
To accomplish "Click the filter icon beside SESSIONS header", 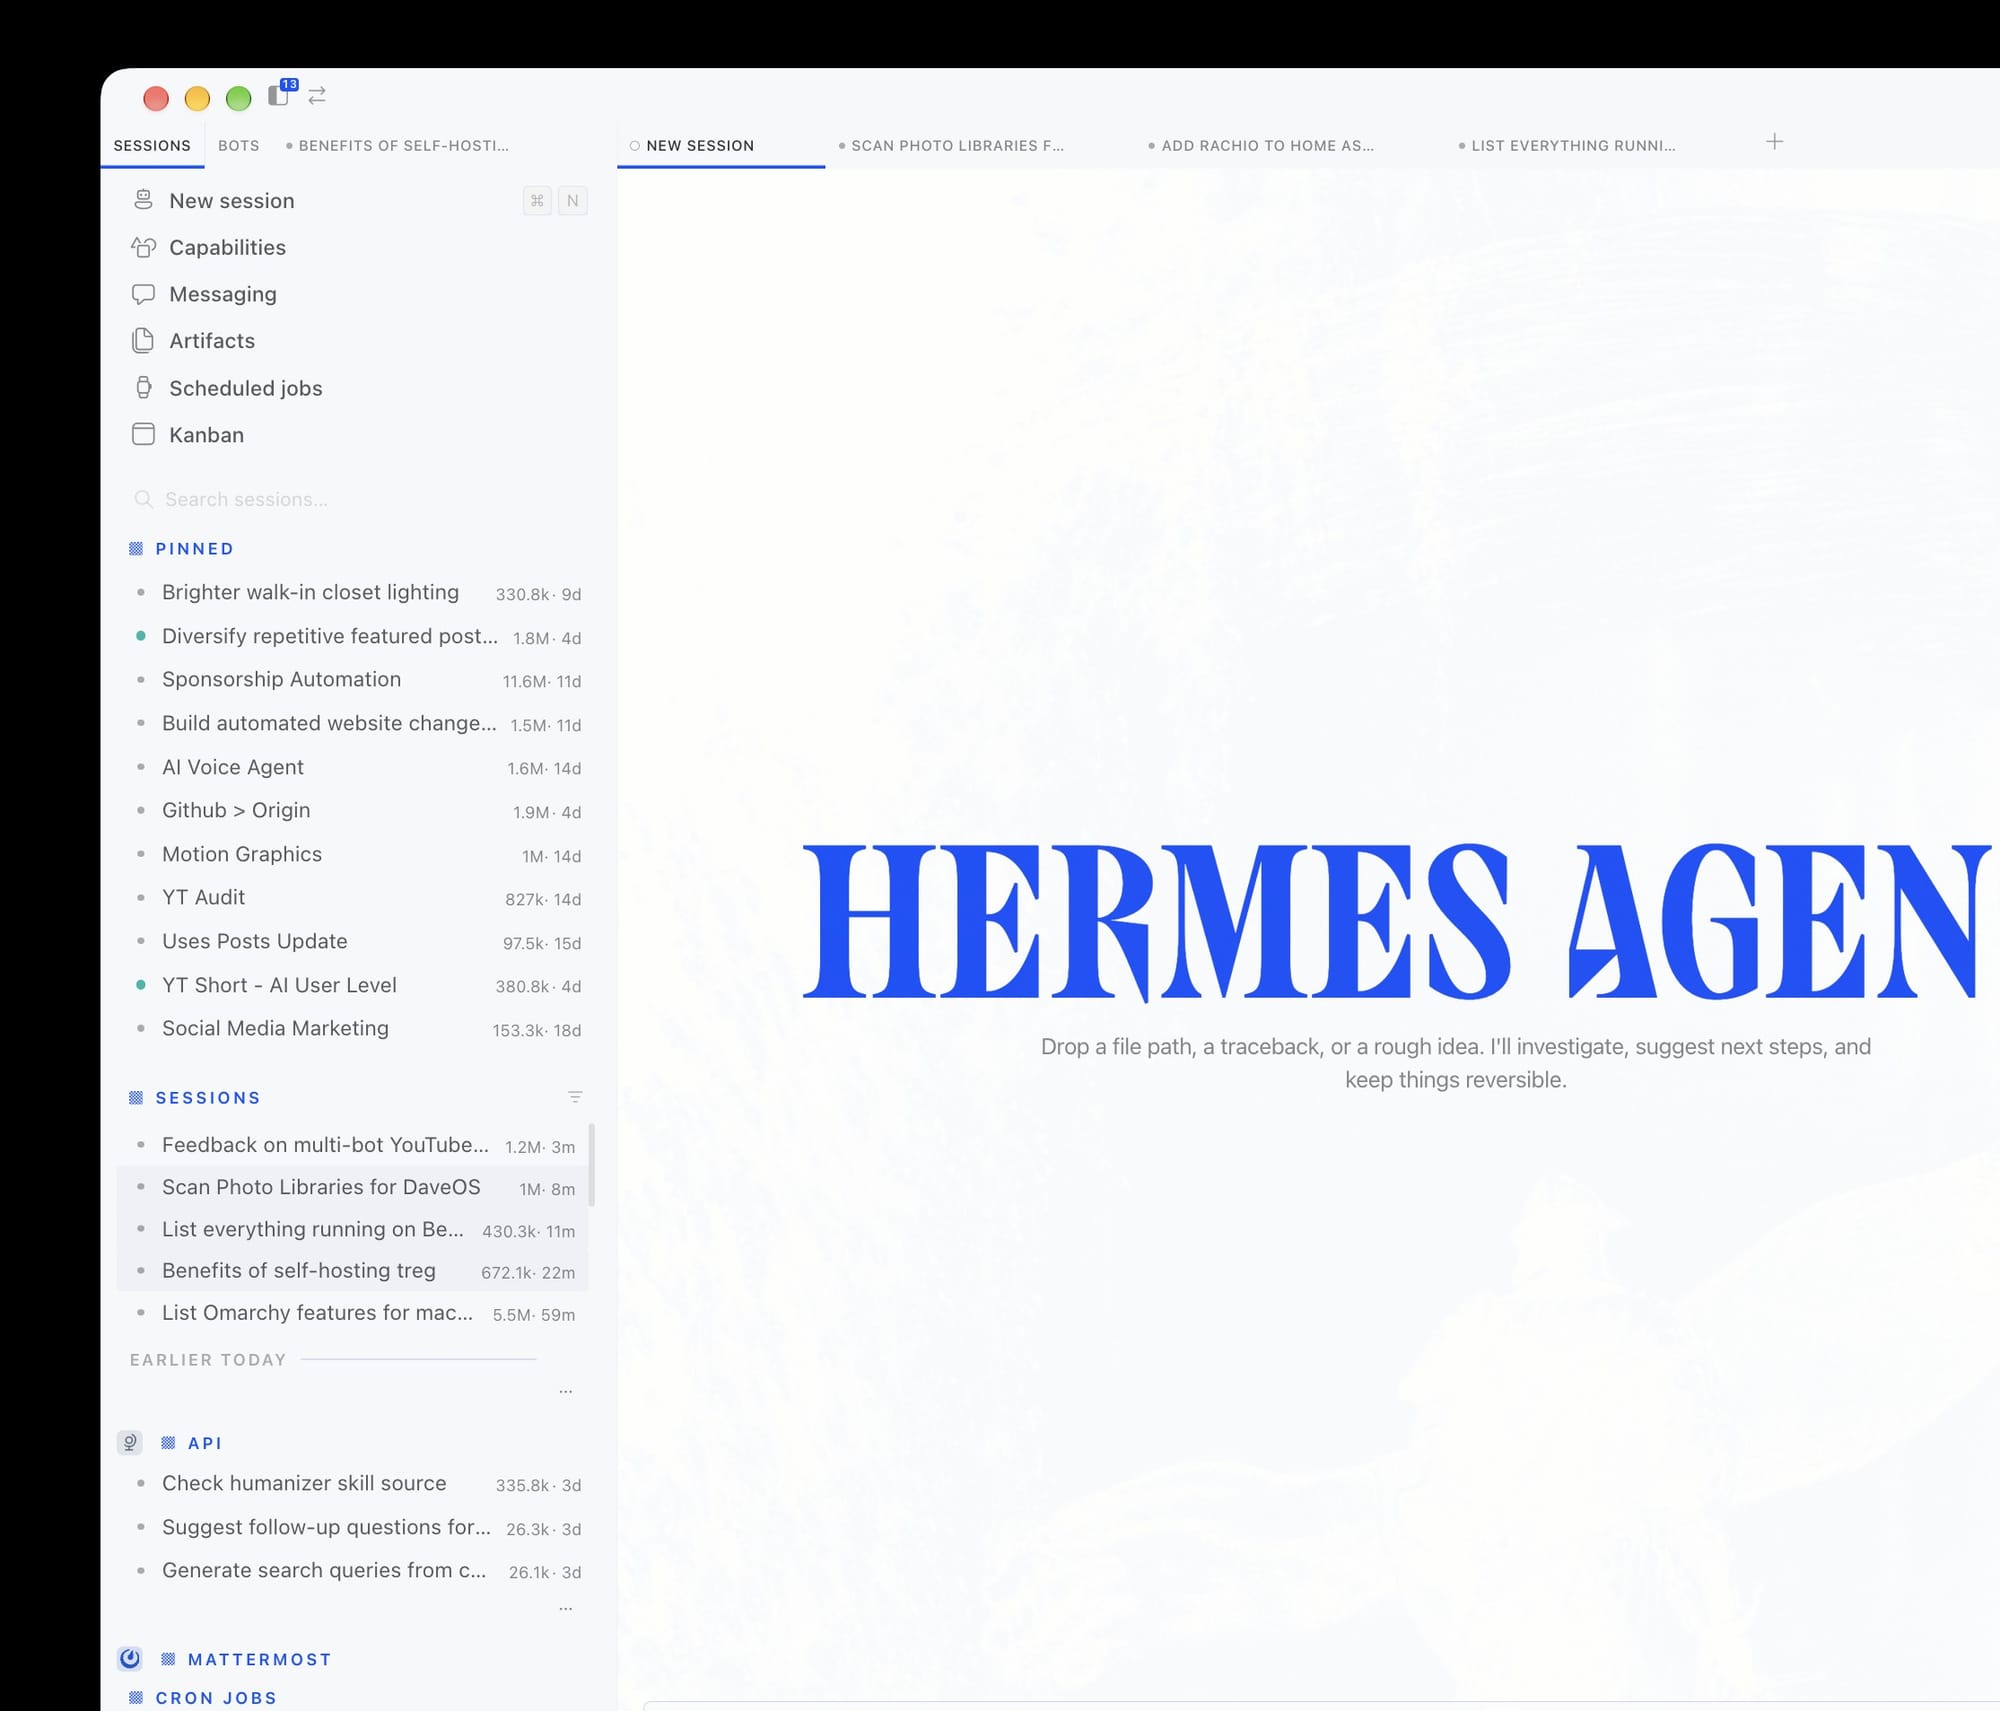I will click(x=575, y=1097).
